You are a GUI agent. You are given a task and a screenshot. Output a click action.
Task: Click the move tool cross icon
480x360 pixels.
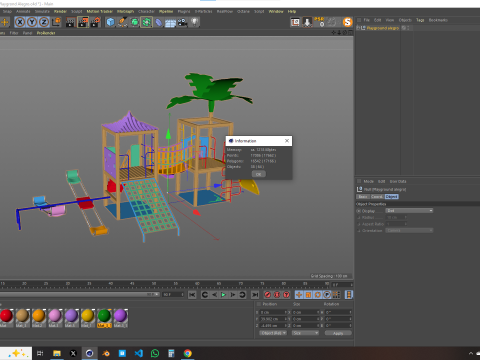[5, 22]
